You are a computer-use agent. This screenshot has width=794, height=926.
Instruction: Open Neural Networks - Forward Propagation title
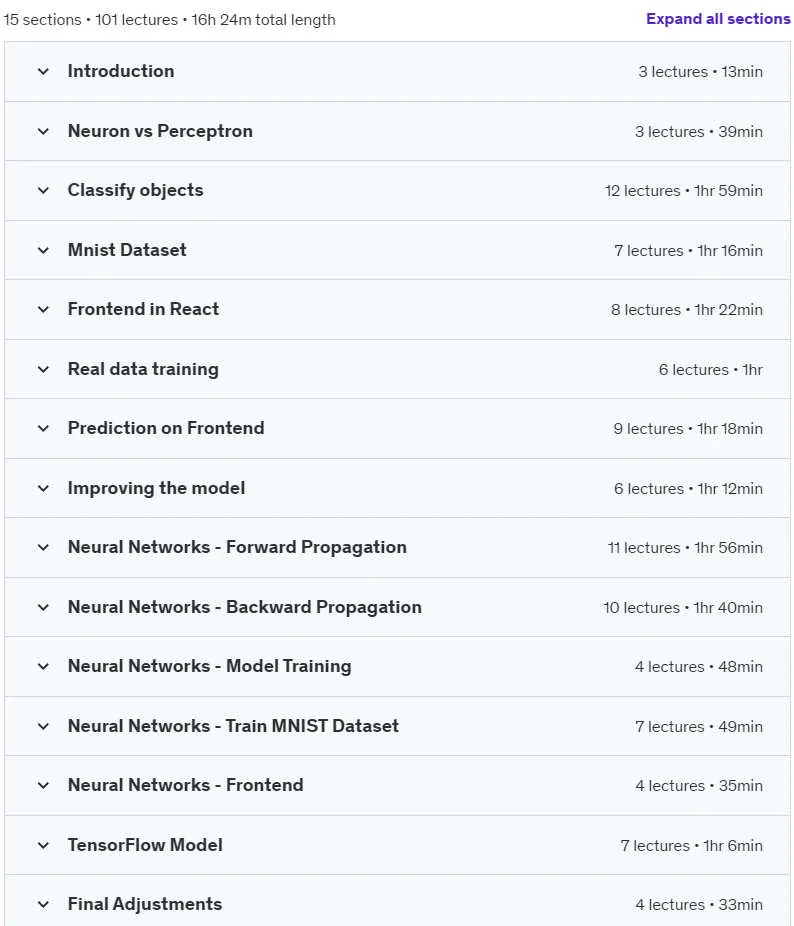coord(237,547)
